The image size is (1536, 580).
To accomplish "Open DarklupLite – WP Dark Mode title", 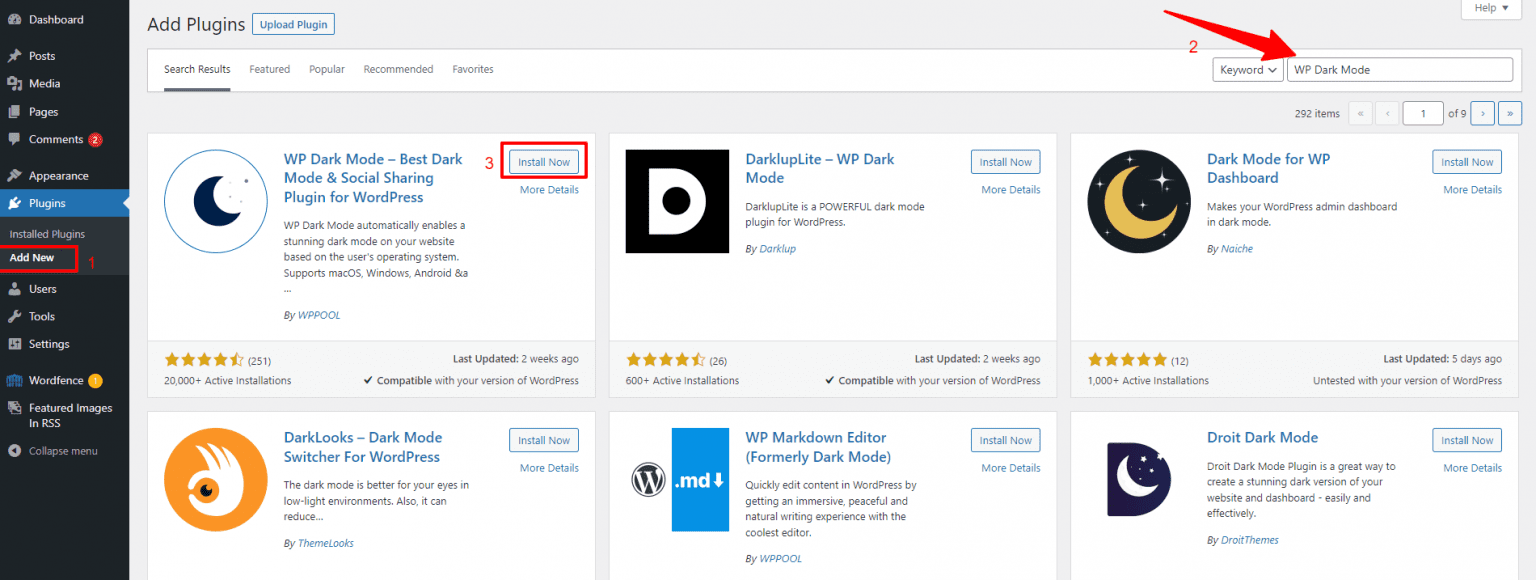I will click(x=820, y=168).
